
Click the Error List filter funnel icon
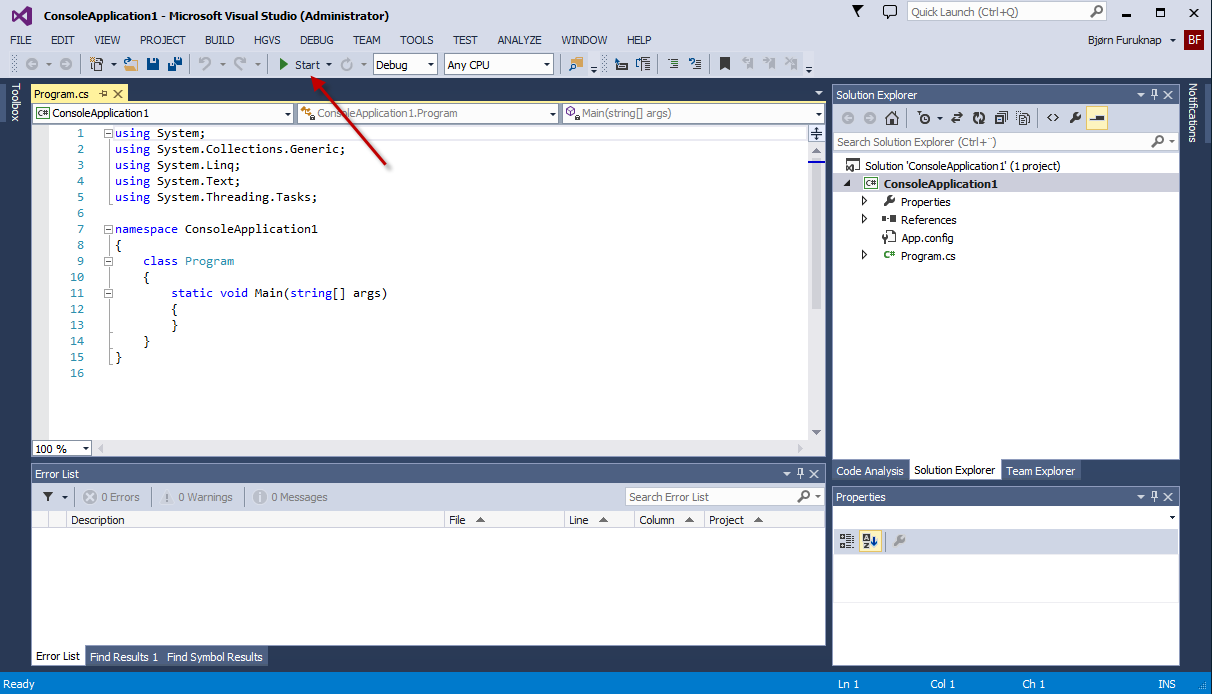coord(48,497)
